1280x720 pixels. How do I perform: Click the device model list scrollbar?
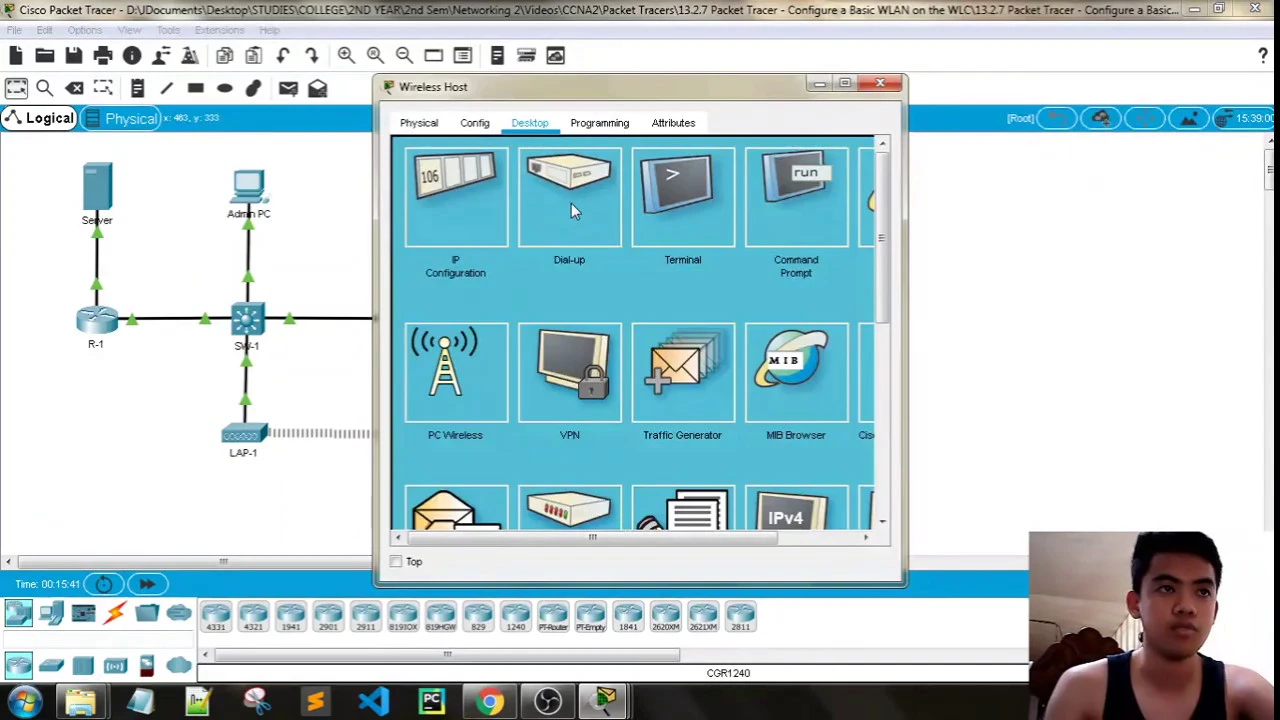click(447, 655)
